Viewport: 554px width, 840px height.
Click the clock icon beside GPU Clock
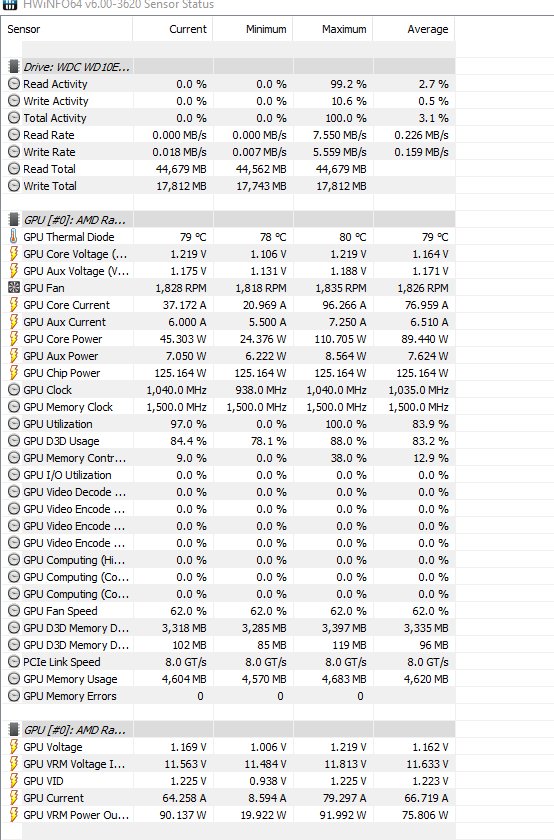tap(13, 390)
